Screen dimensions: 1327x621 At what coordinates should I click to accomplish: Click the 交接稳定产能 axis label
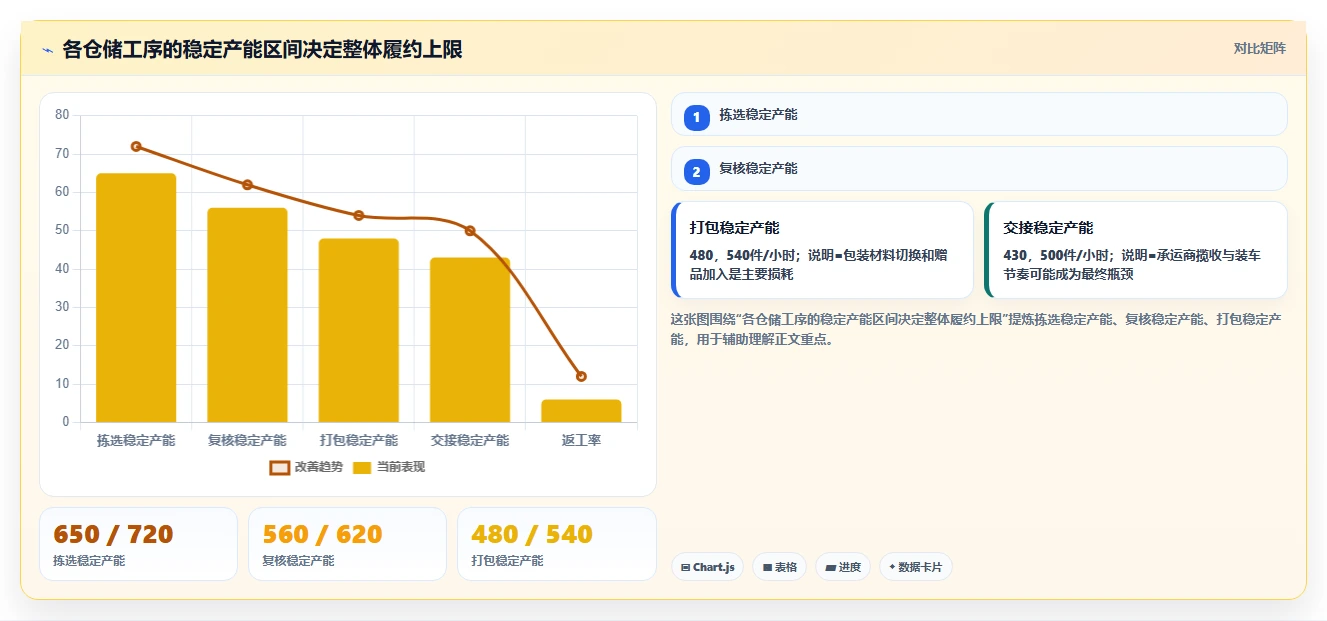[x=470, y=440]
